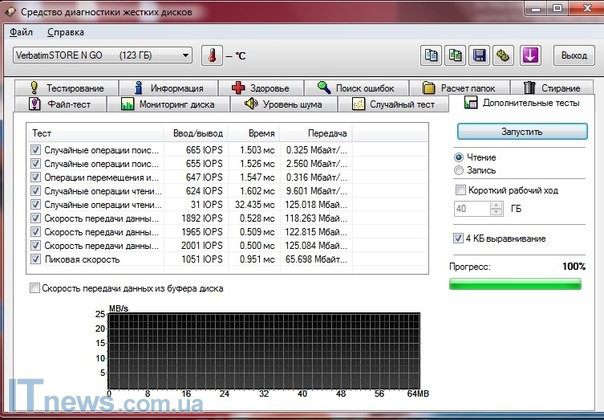Open the Файл menu
This screenshot has width=604, height=420.
point(22,32)
